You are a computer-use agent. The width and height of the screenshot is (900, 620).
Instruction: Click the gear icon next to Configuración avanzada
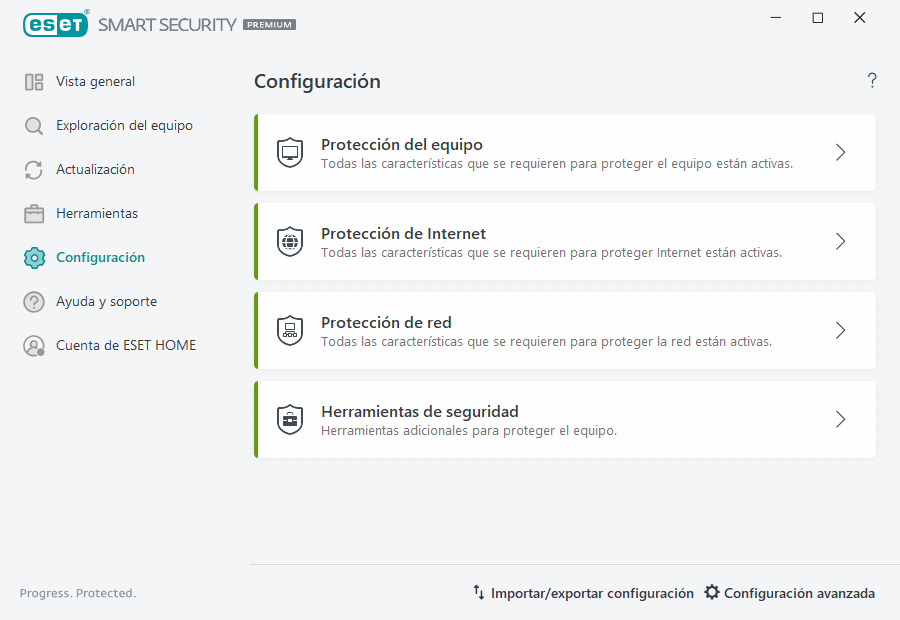click(712, 593)
